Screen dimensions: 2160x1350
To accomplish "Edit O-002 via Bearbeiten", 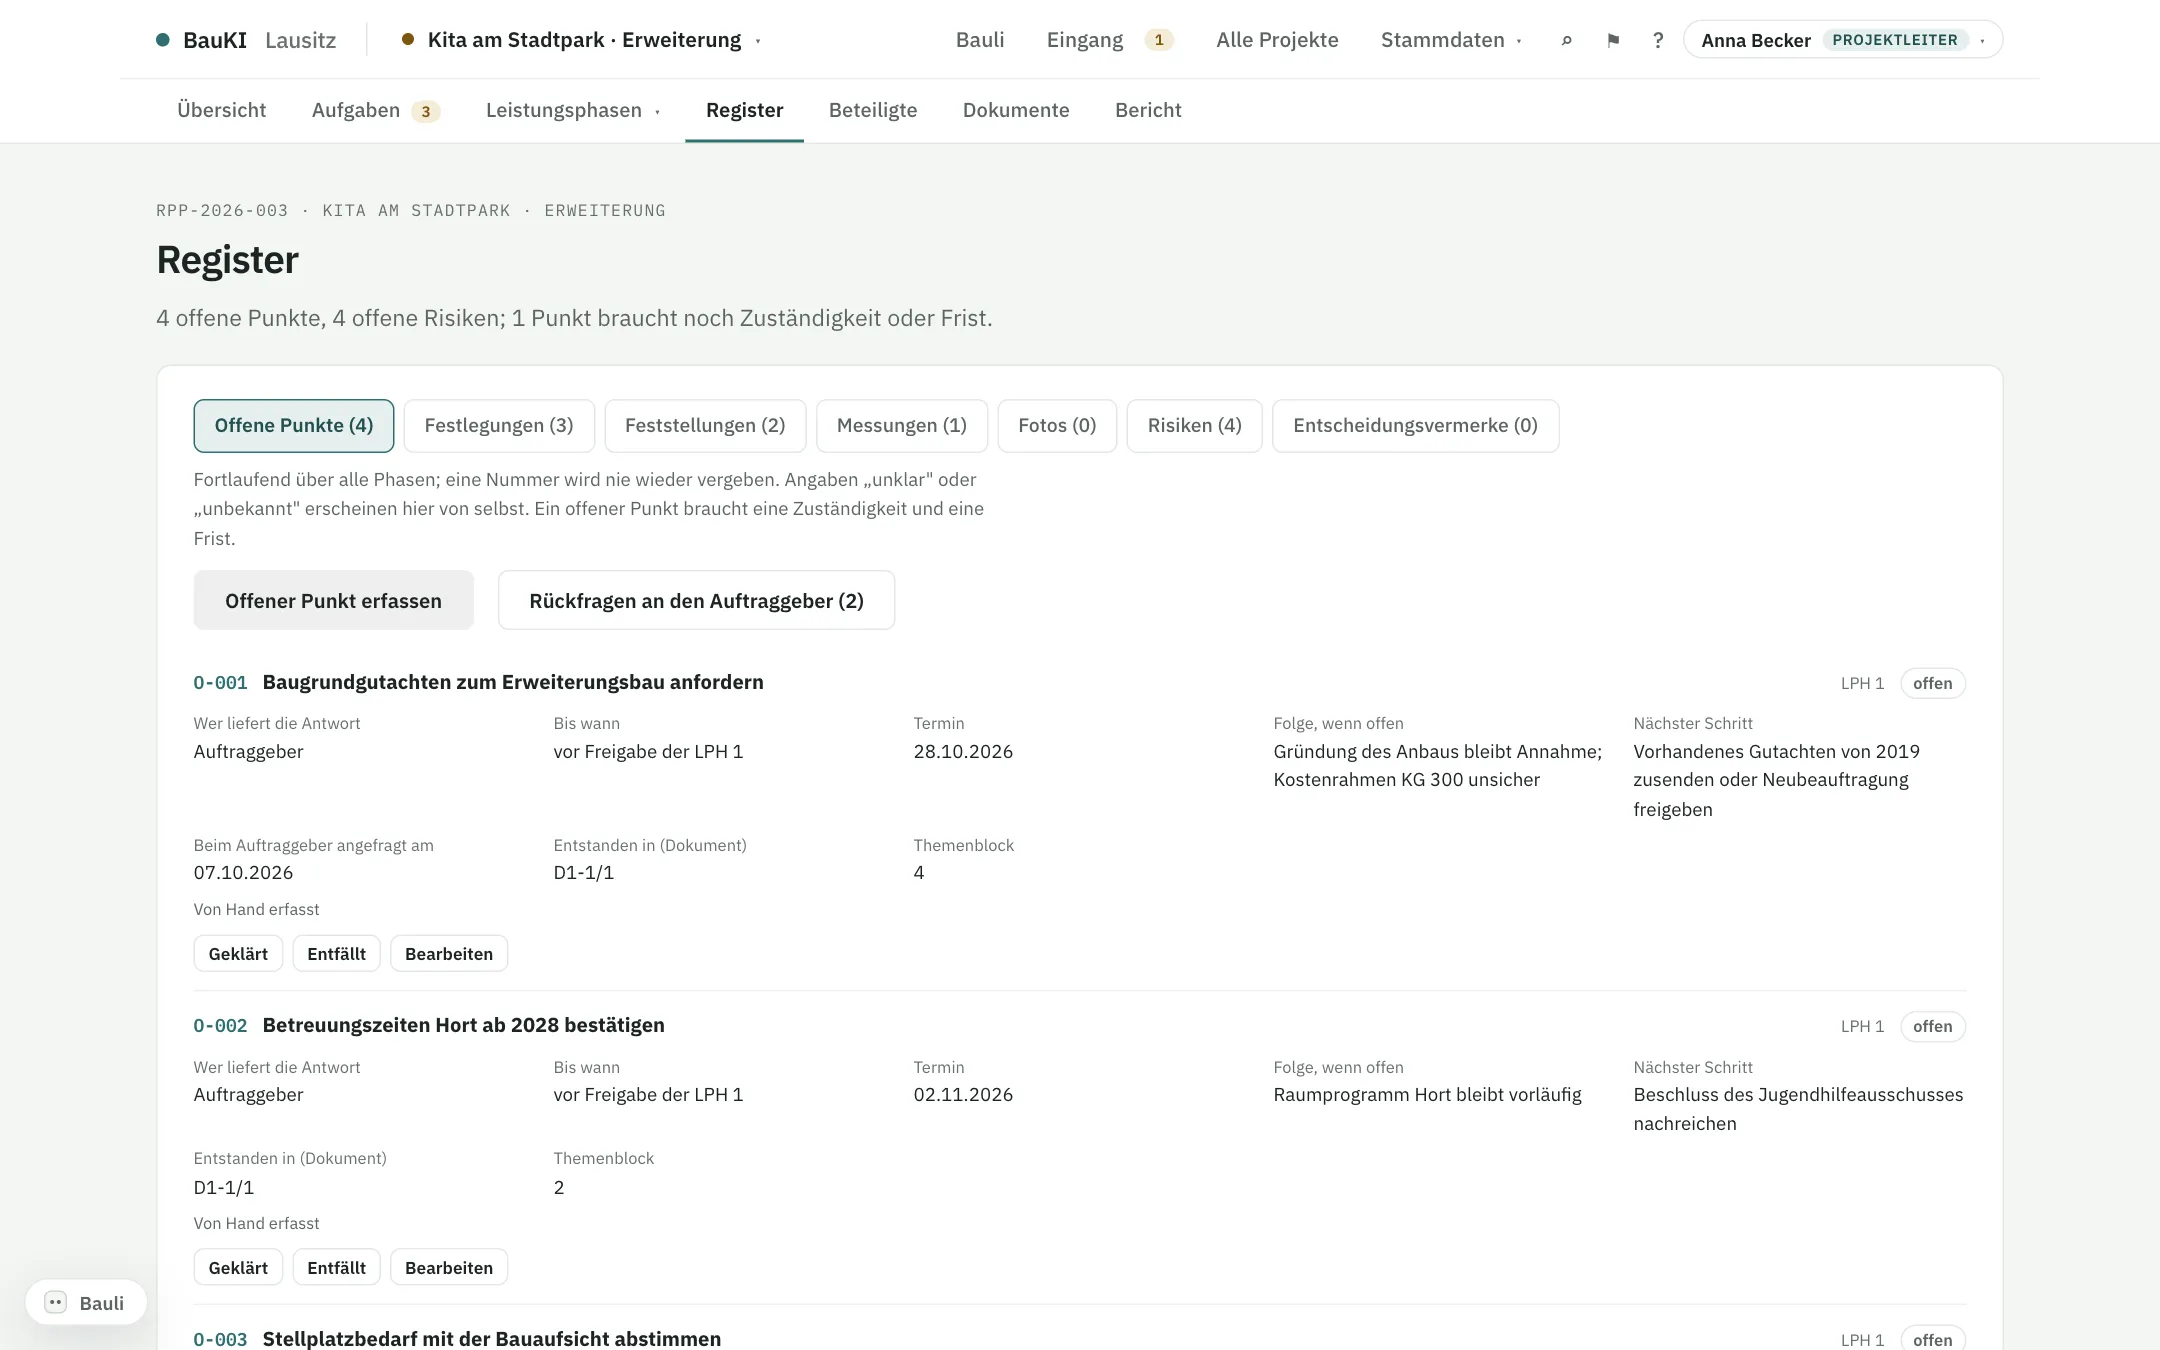I will (x=449, y=1268).
